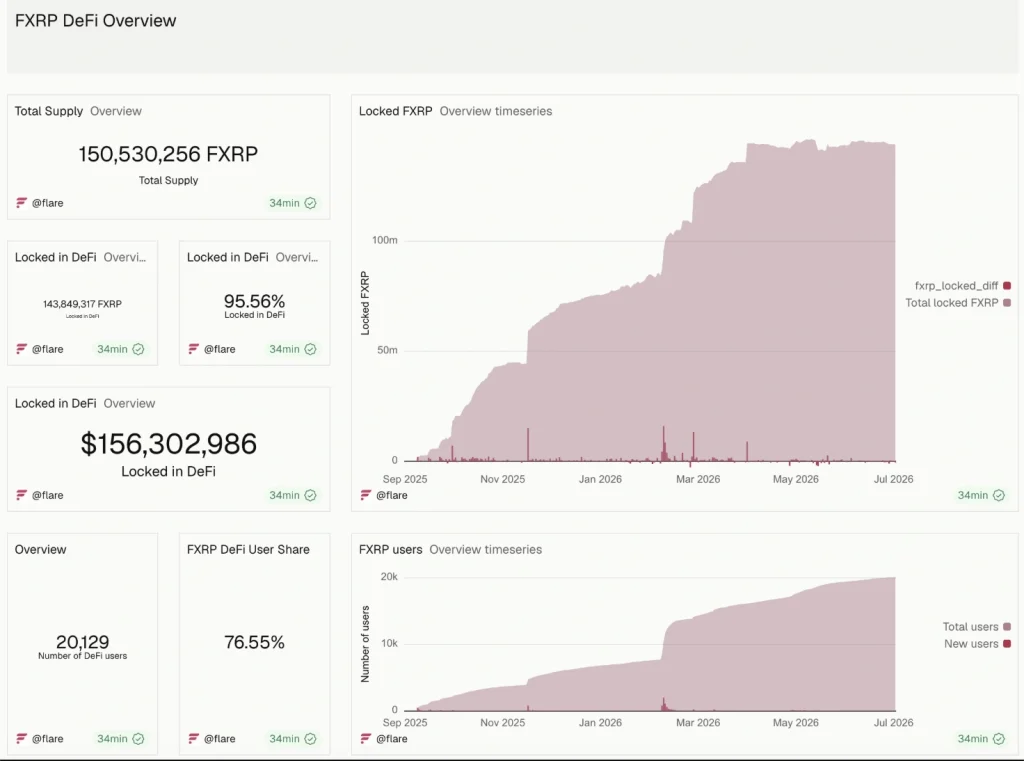Click the 95.56% value
Image resolution: width=1024 pixels, height=761 pixels.
tap(254, 301)
